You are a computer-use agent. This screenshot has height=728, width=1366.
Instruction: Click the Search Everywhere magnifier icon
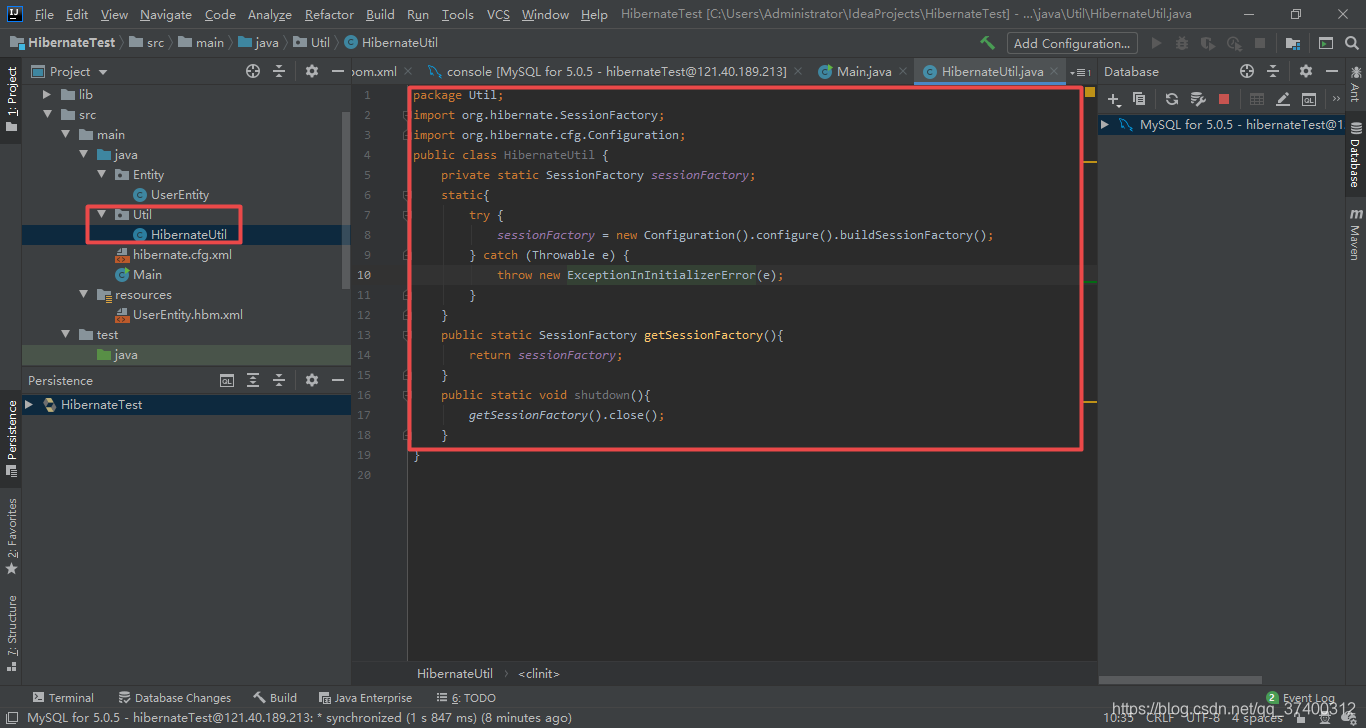coord(1352,43)
